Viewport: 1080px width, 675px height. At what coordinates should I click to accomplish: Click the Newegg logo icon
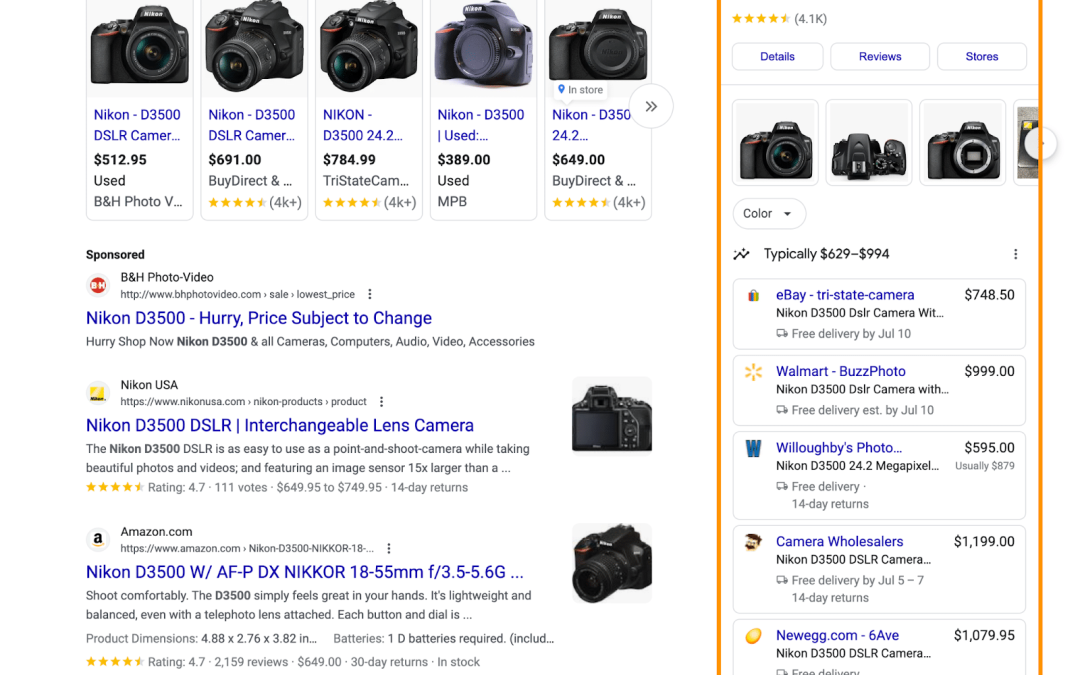pos(754,636)
